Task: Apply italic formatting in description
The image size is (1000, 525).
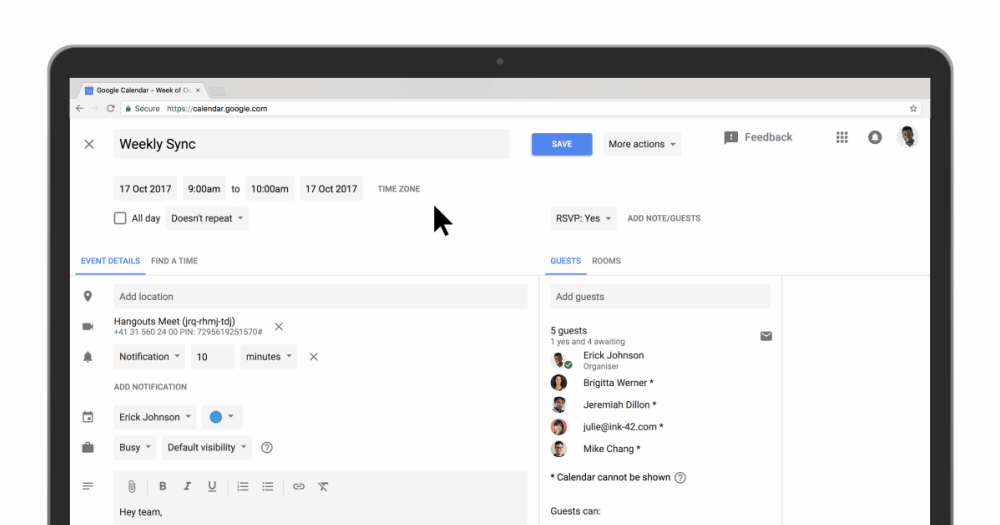Action: [187, 487]
